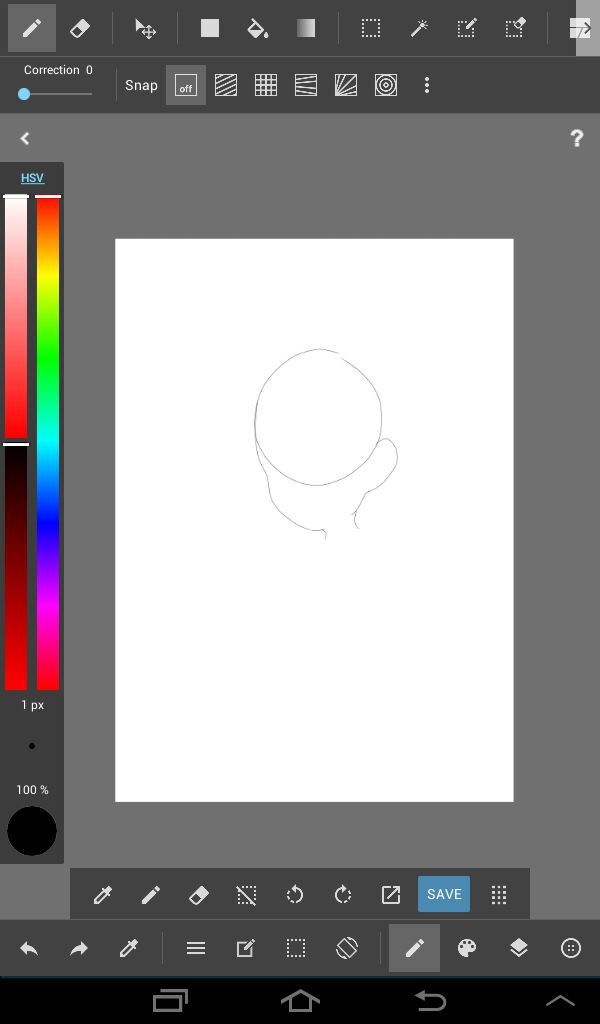Enable parallel lines snap guide
This screenshot has width=600, height=1024.
point(226,85)
